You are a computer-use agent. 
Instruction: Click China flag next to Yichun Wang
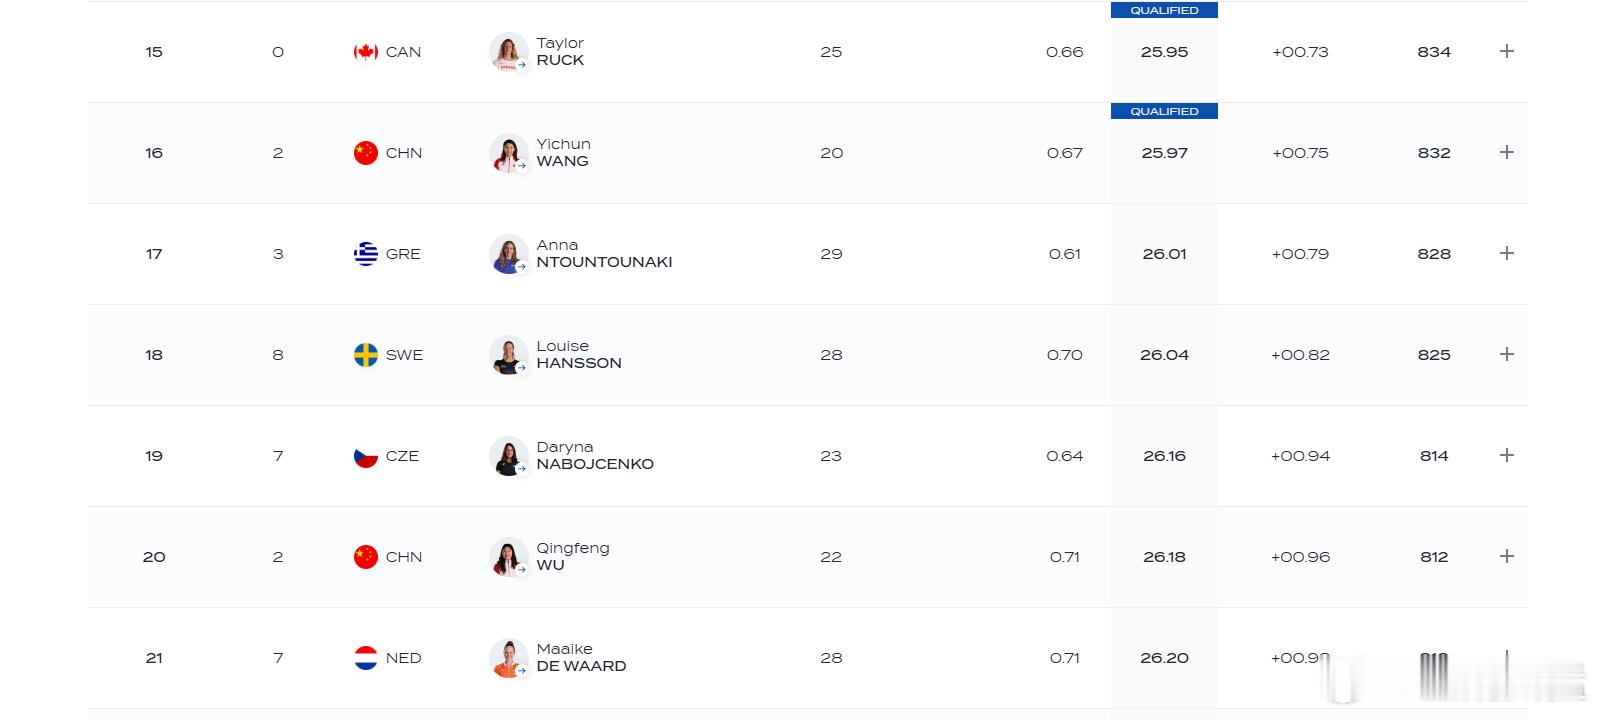point(366,153)
